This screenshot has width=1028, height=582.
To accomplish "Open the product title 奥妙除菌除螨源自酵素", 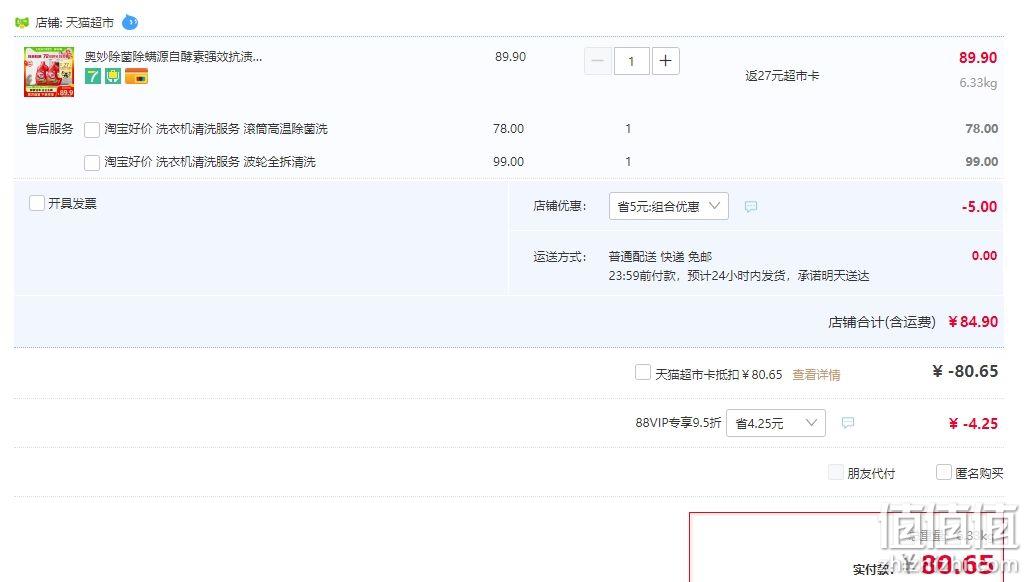I will coord(173,56).
